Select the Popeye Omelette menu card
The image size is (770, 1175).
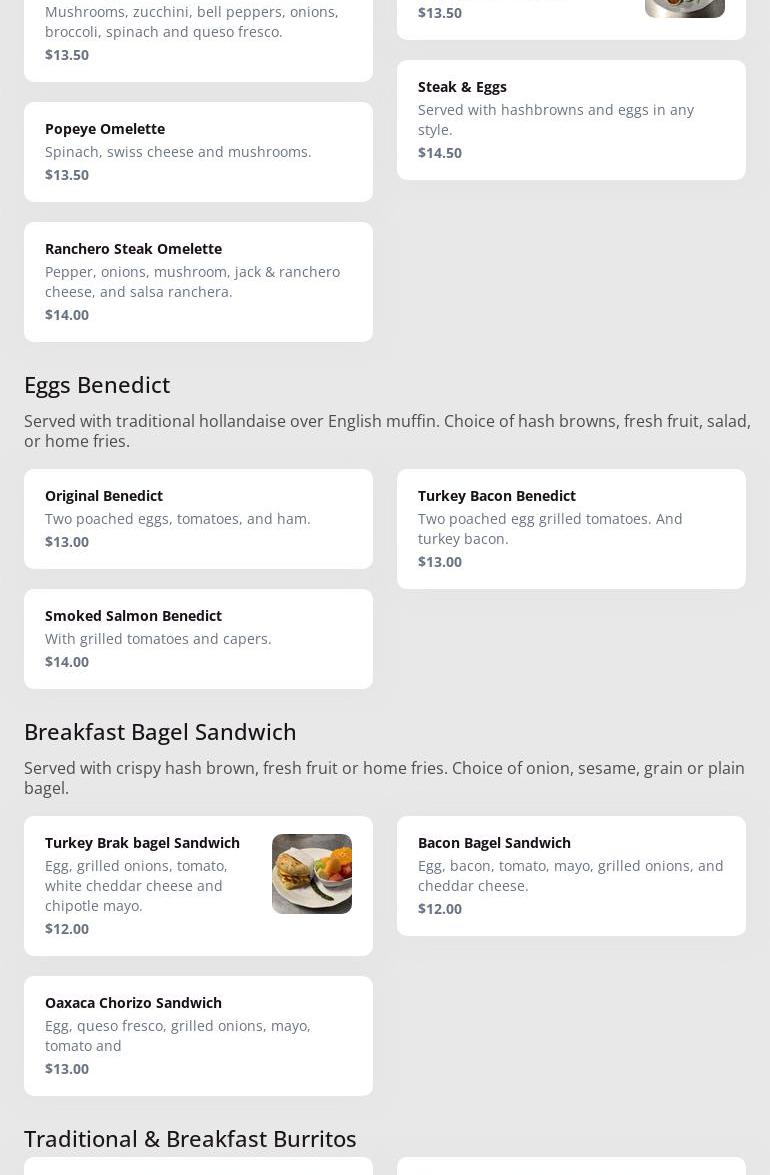pos(198,152)
